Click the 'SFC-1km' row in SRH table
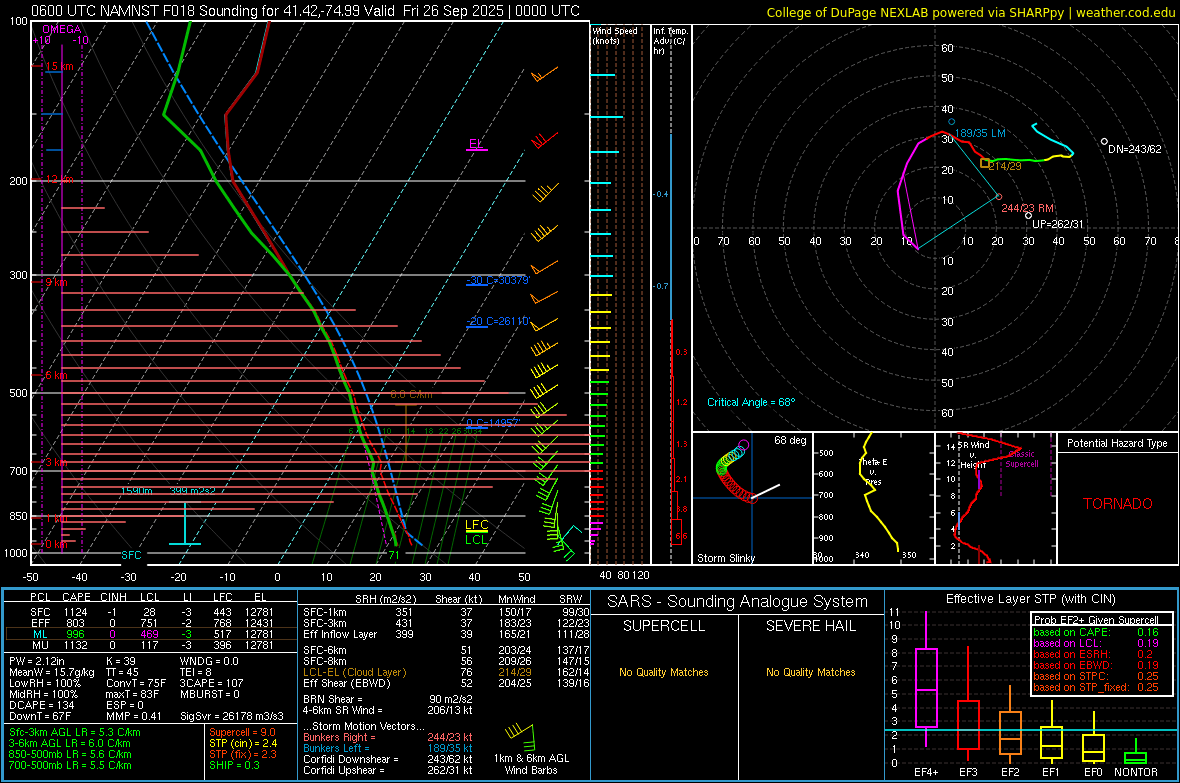 (x=446, y=612)
